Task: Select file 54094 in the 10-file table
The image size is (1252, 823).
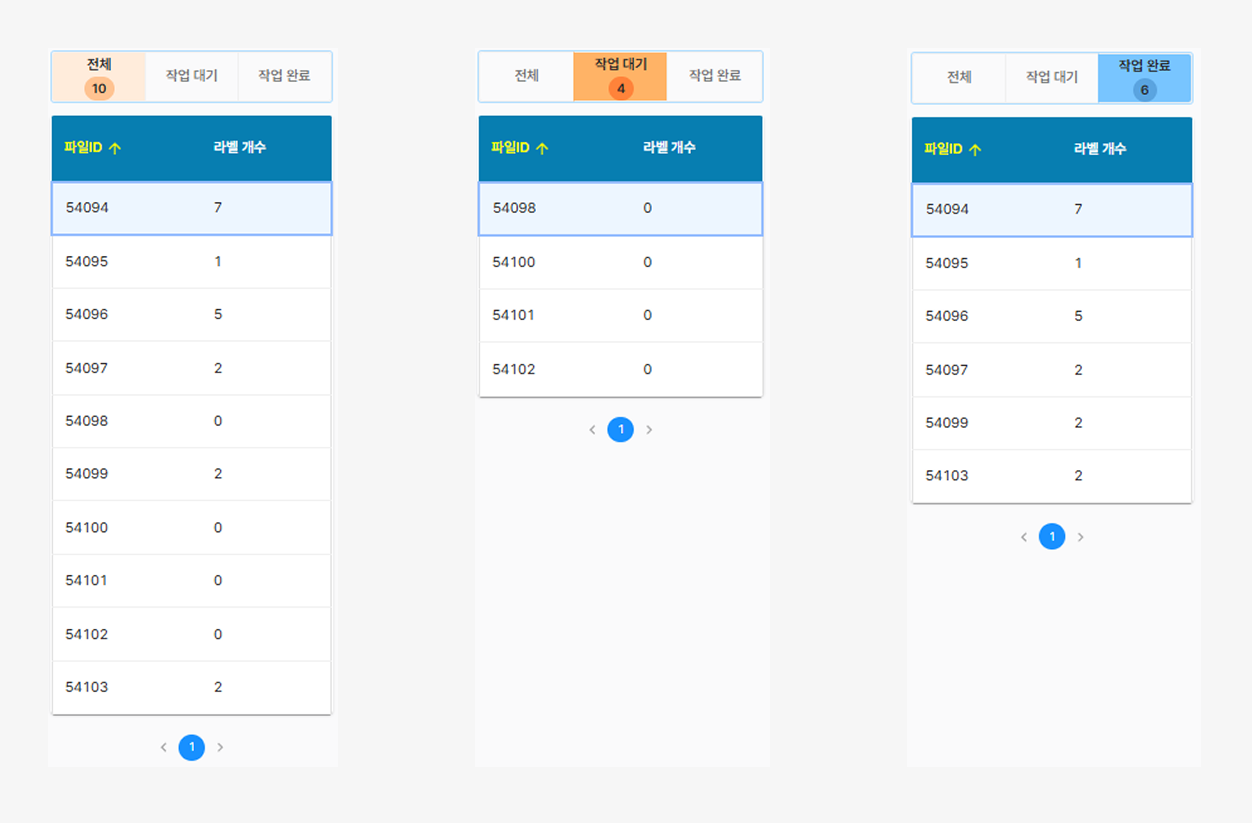Action: (192, 208)
